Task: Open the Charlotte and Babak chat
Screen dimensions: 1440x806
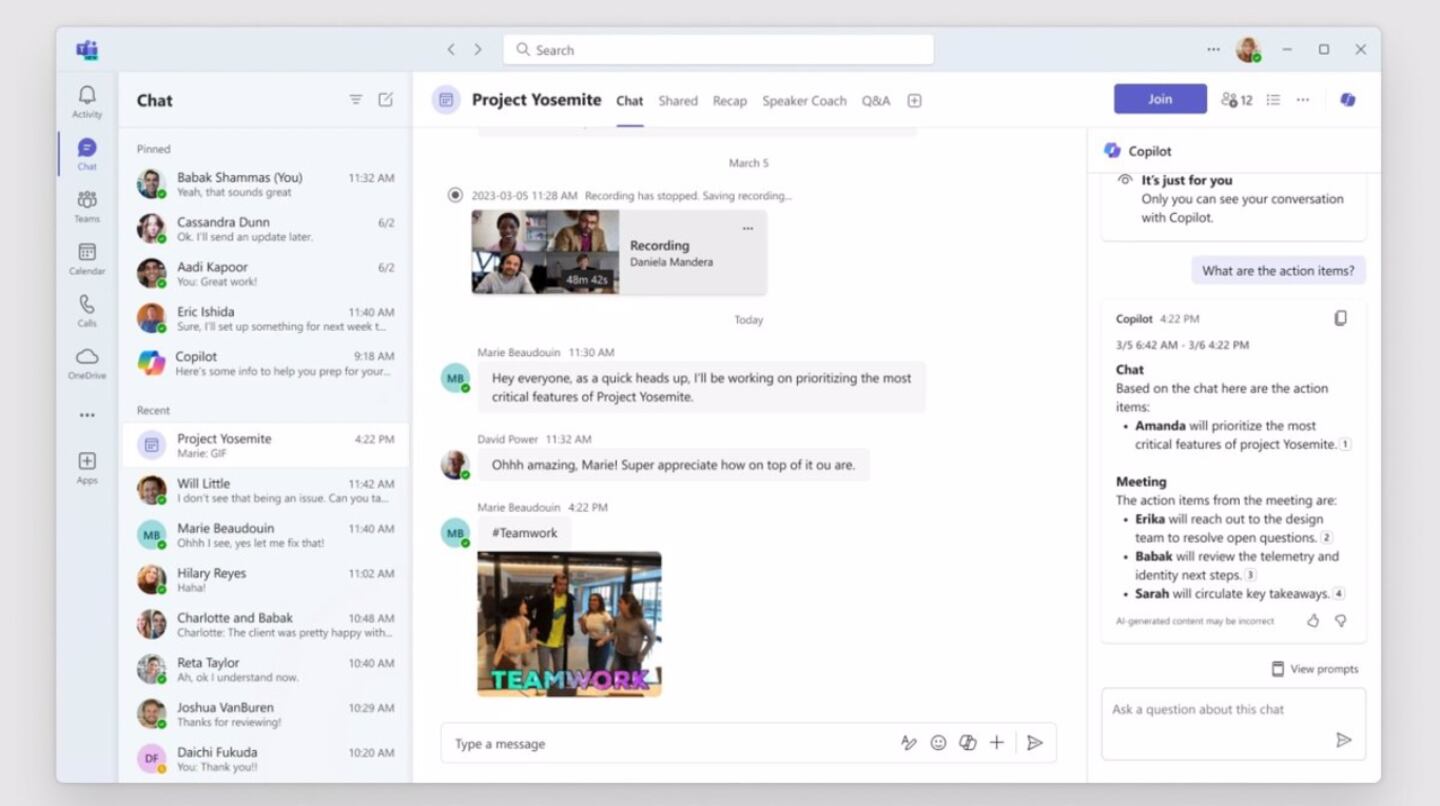Action: click(x=265, y=625)
